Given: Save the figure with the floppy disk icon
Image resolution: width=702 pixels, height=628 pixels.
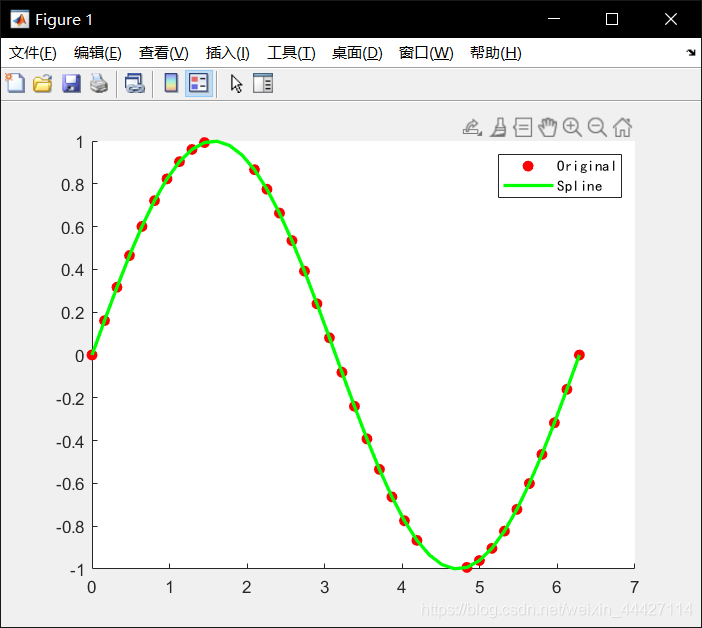Looking at the screenshot, I should click(71, 84).
